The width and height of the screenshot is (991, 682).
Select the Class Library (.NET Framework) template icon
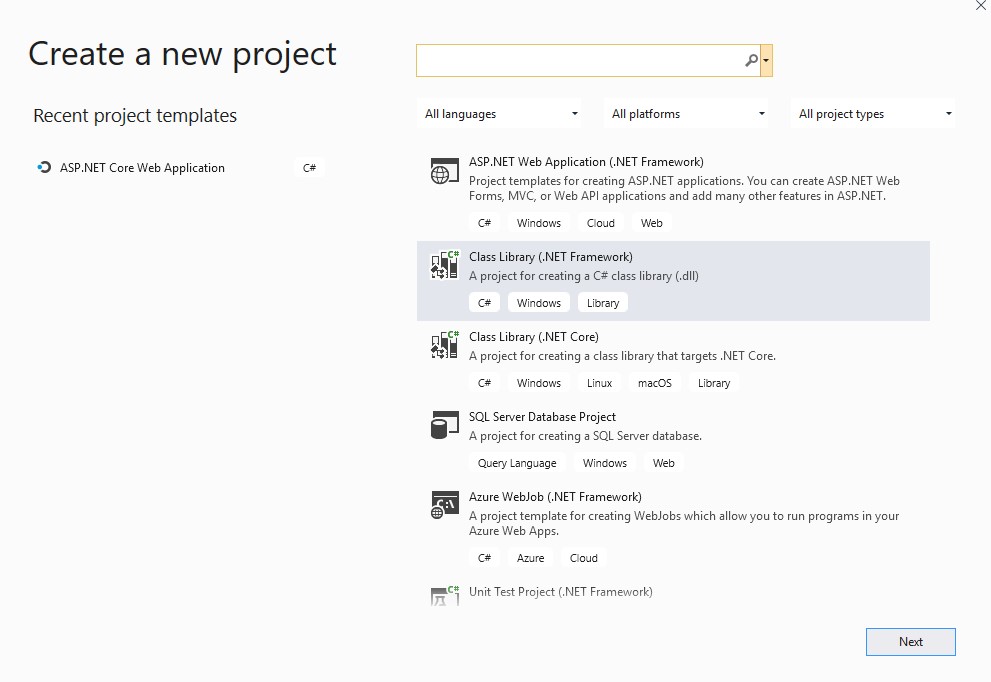444,265
